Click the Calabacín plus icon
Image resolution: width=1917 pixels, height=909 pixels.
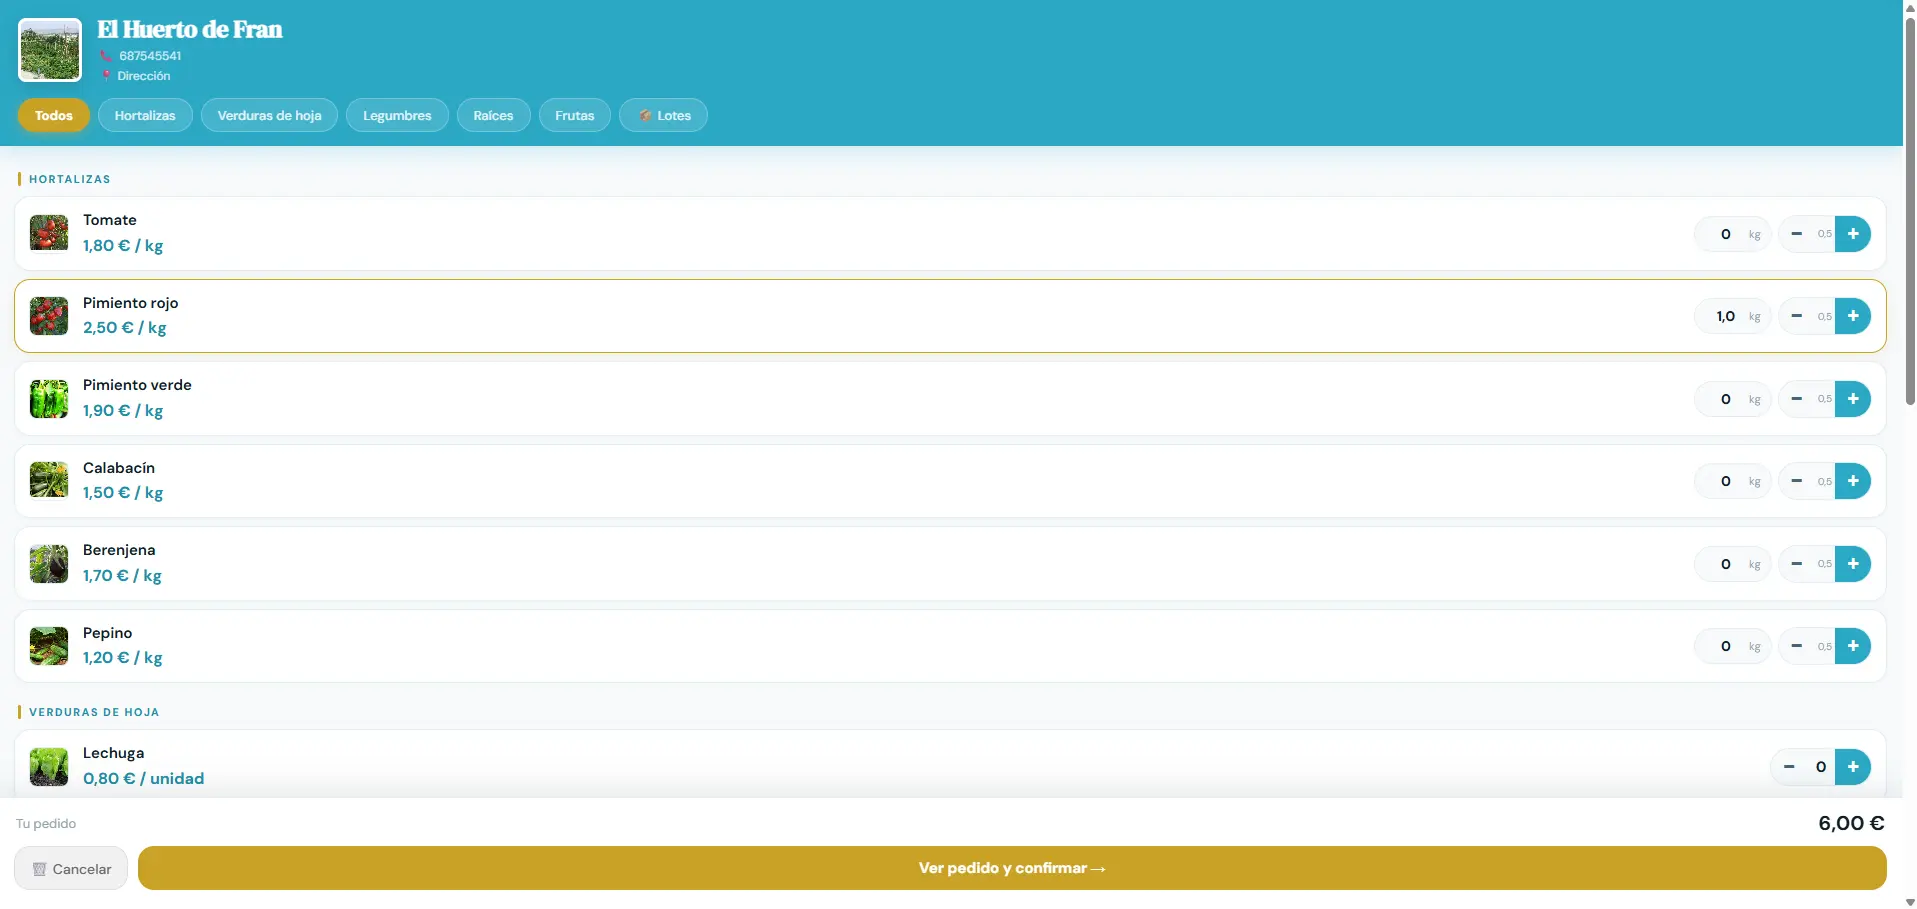(1852, 481)
